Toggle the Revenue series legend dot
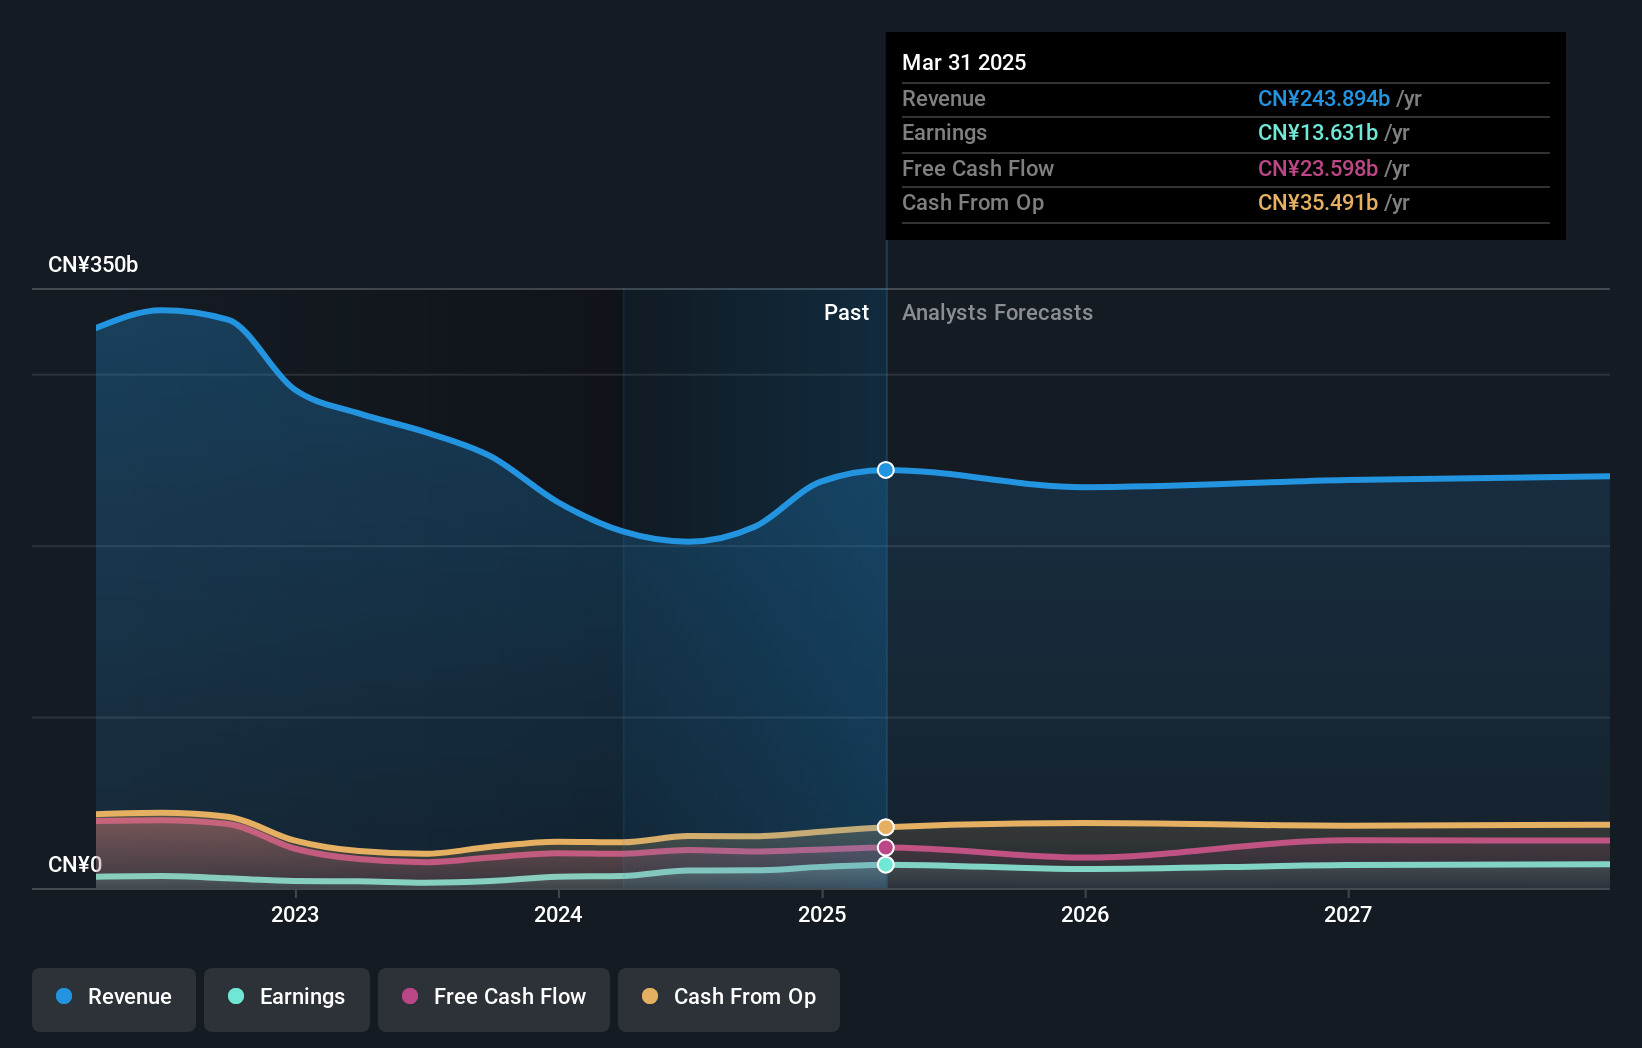 click(x=66, y=997)
